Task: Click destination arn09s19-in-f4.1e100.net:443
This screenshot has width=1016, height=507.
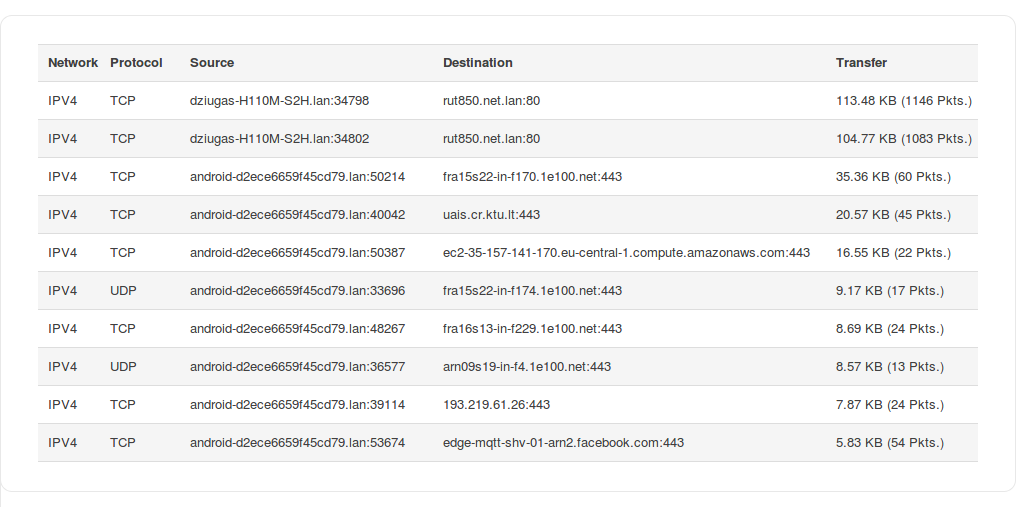Action: click(x=527, y=367)
